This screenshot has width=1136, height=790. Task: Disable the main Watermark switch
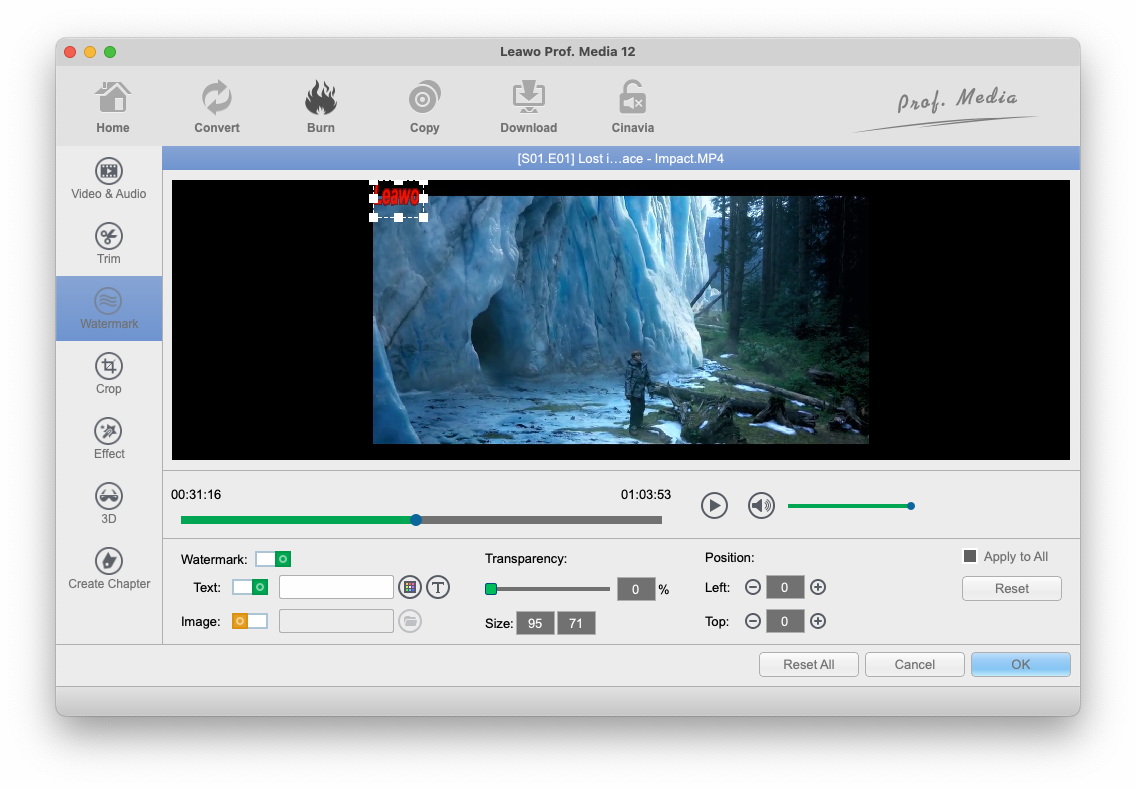point(273,559)
